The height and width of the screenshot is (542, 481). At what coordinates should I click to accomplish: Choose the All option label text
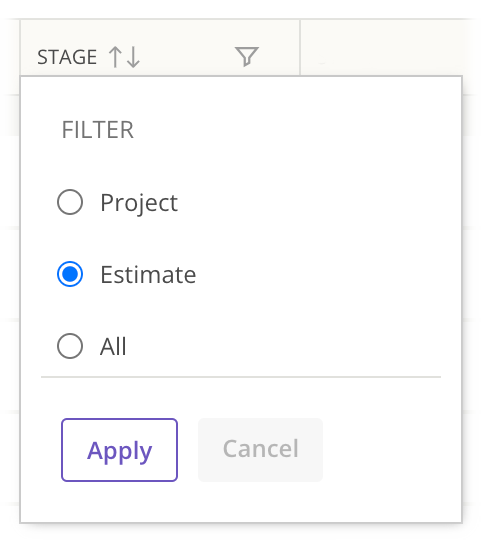pyautogui.click(x=113, y=346)
